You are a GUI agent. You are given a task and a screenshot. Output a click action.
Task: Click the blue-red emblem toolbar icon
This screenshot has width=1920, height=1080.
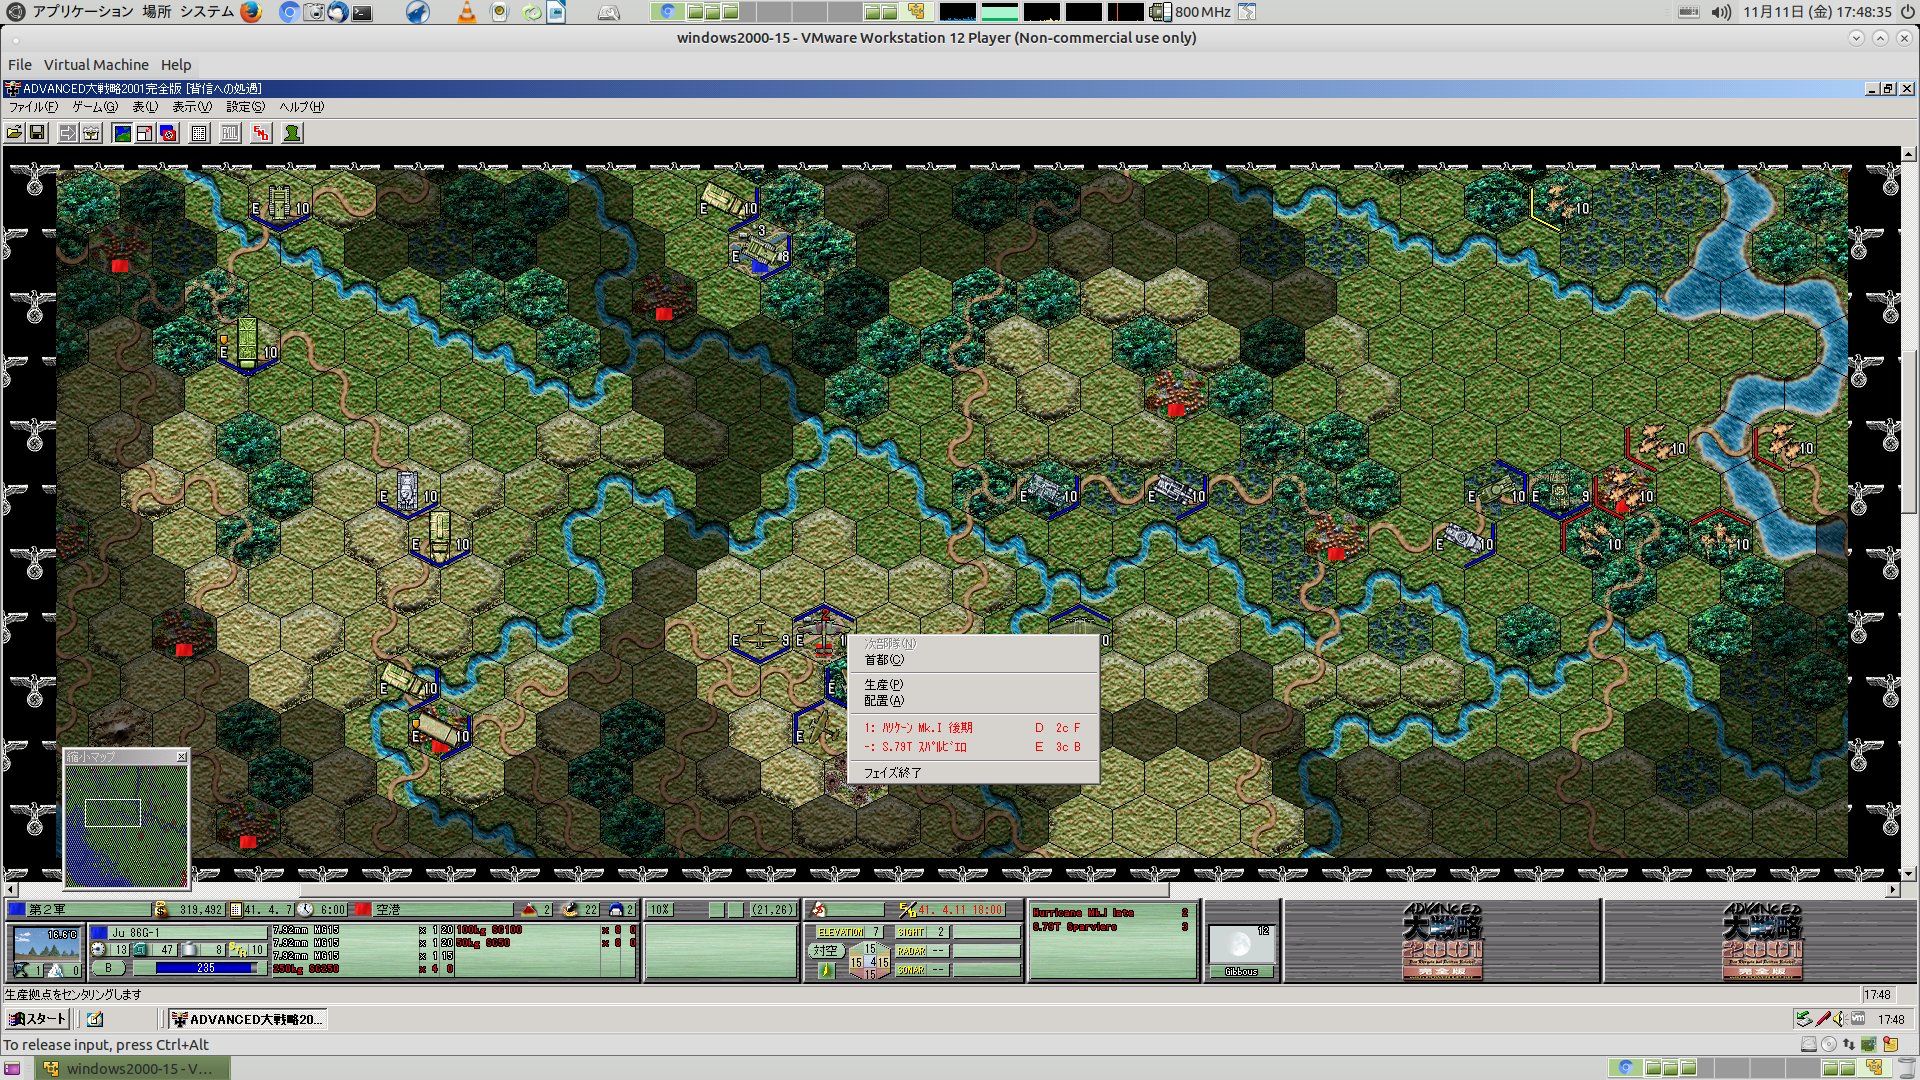[x=168, y=133]
